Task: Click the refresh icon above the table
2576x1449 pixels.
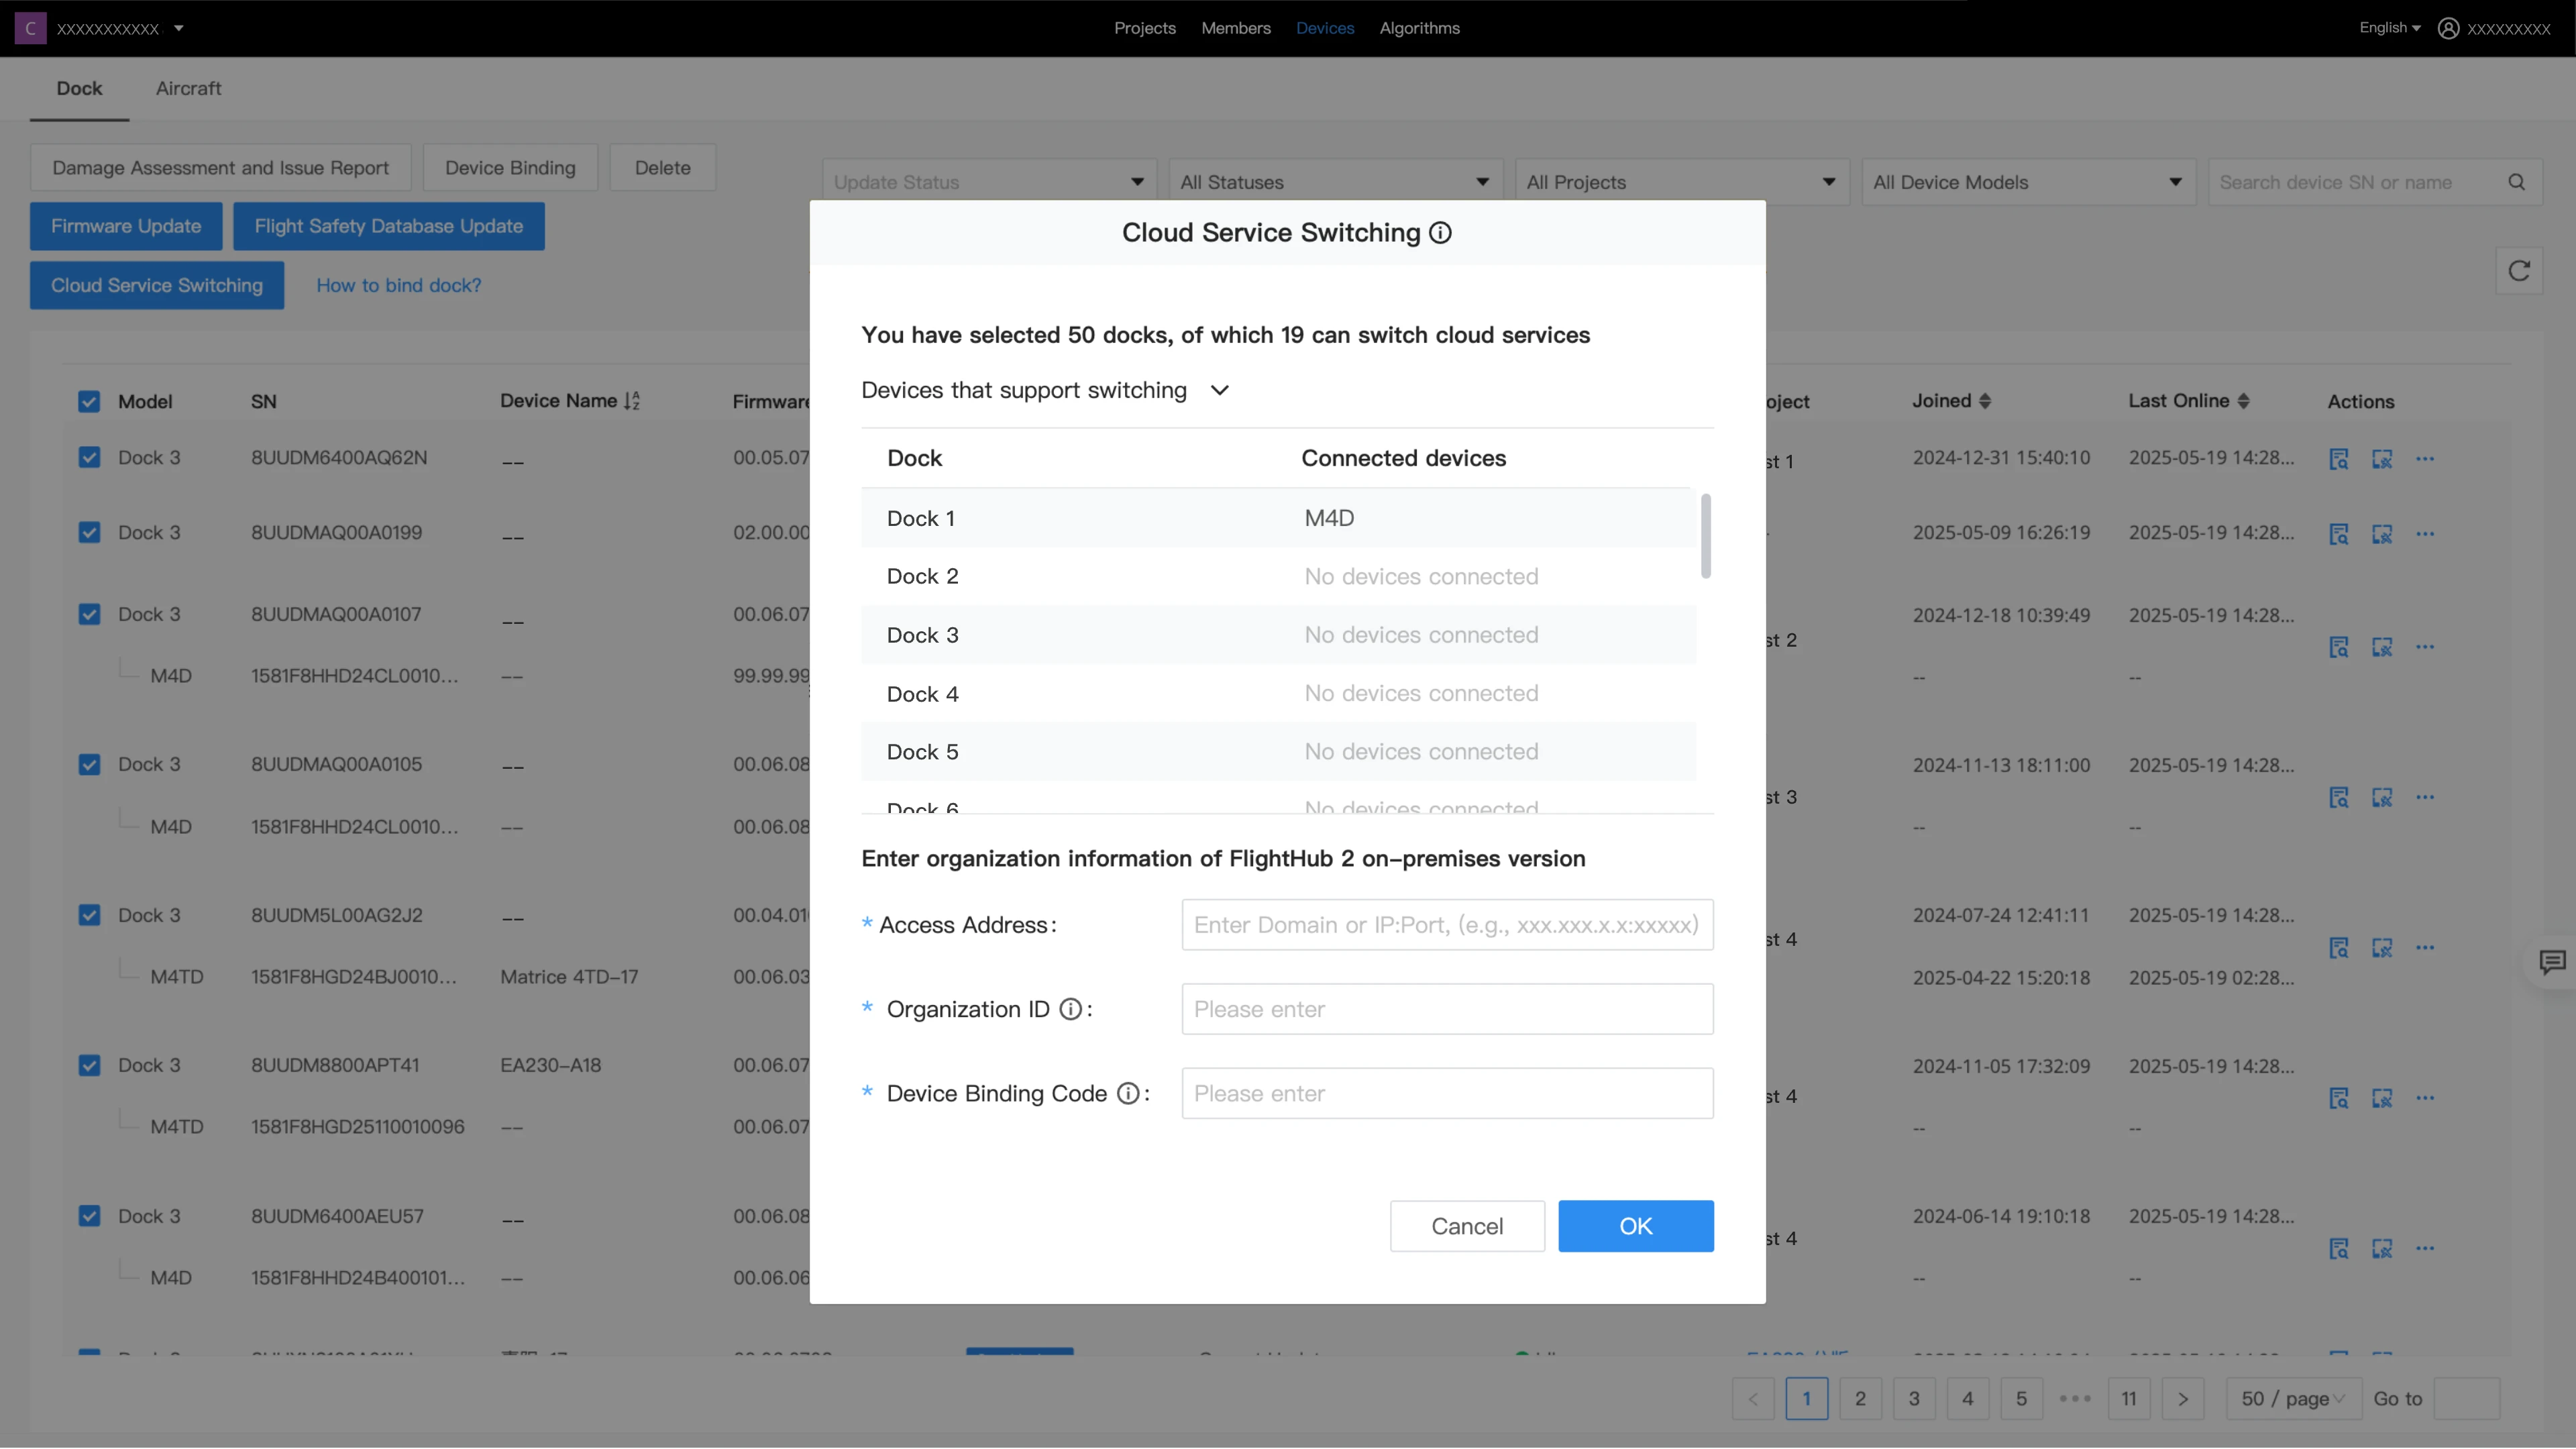Action: [2518, 271]
